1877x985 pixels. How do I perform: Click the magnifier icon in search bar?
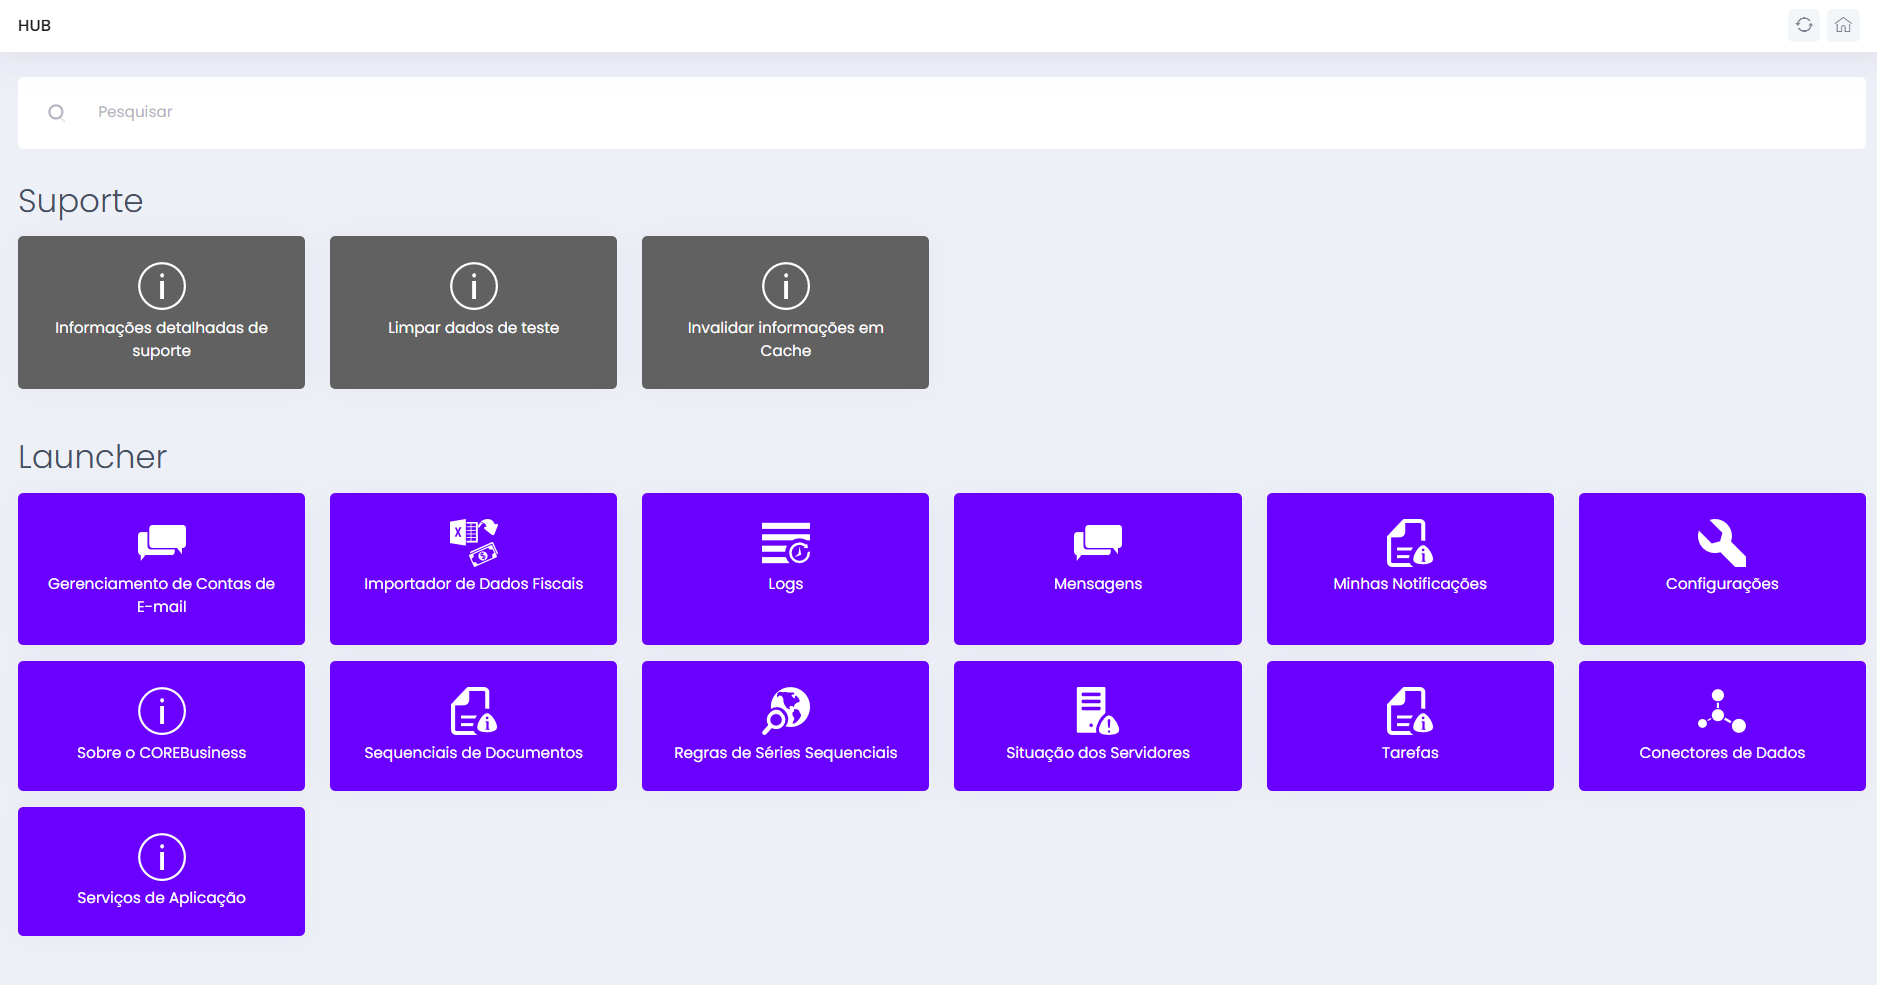click(x=57, y=113)
